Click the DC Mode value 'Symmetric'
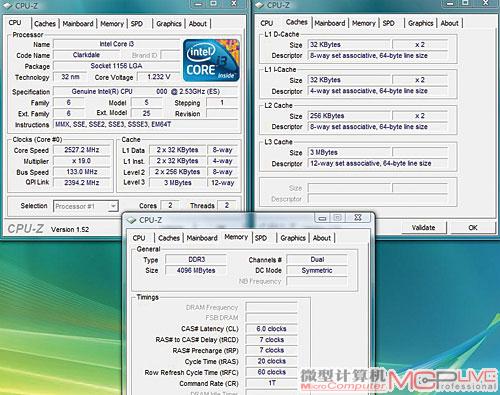This screenshot has width=500, height=395. click(x=317, y=270)
